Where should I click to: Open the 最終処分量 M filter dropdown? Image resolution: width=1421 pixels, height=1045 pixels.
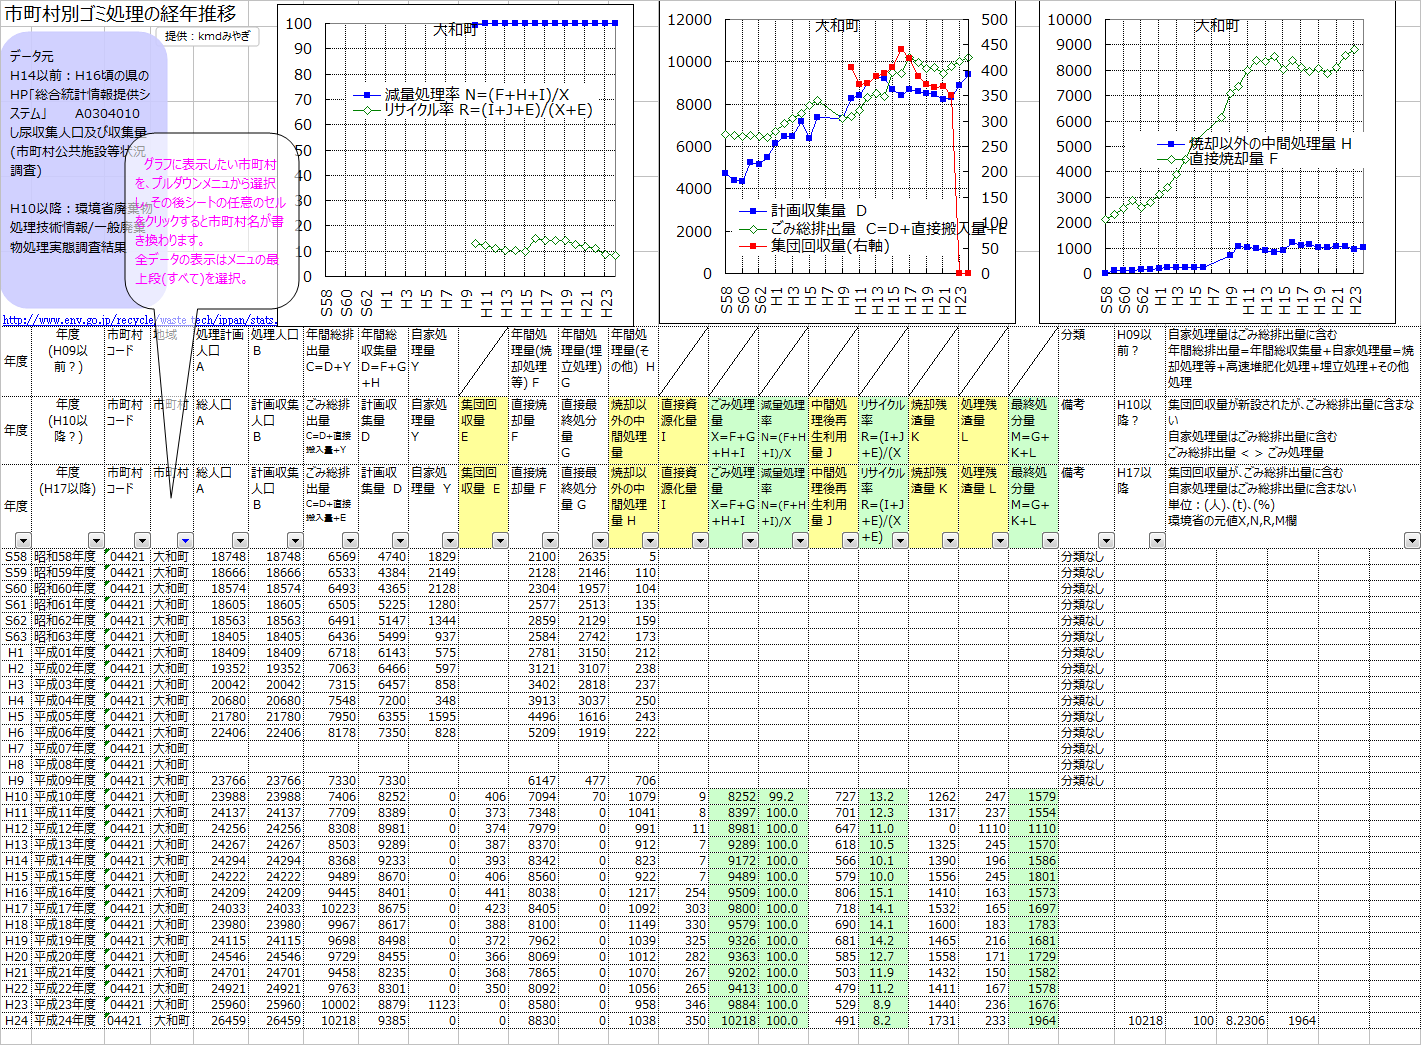tap(1050, 541)
